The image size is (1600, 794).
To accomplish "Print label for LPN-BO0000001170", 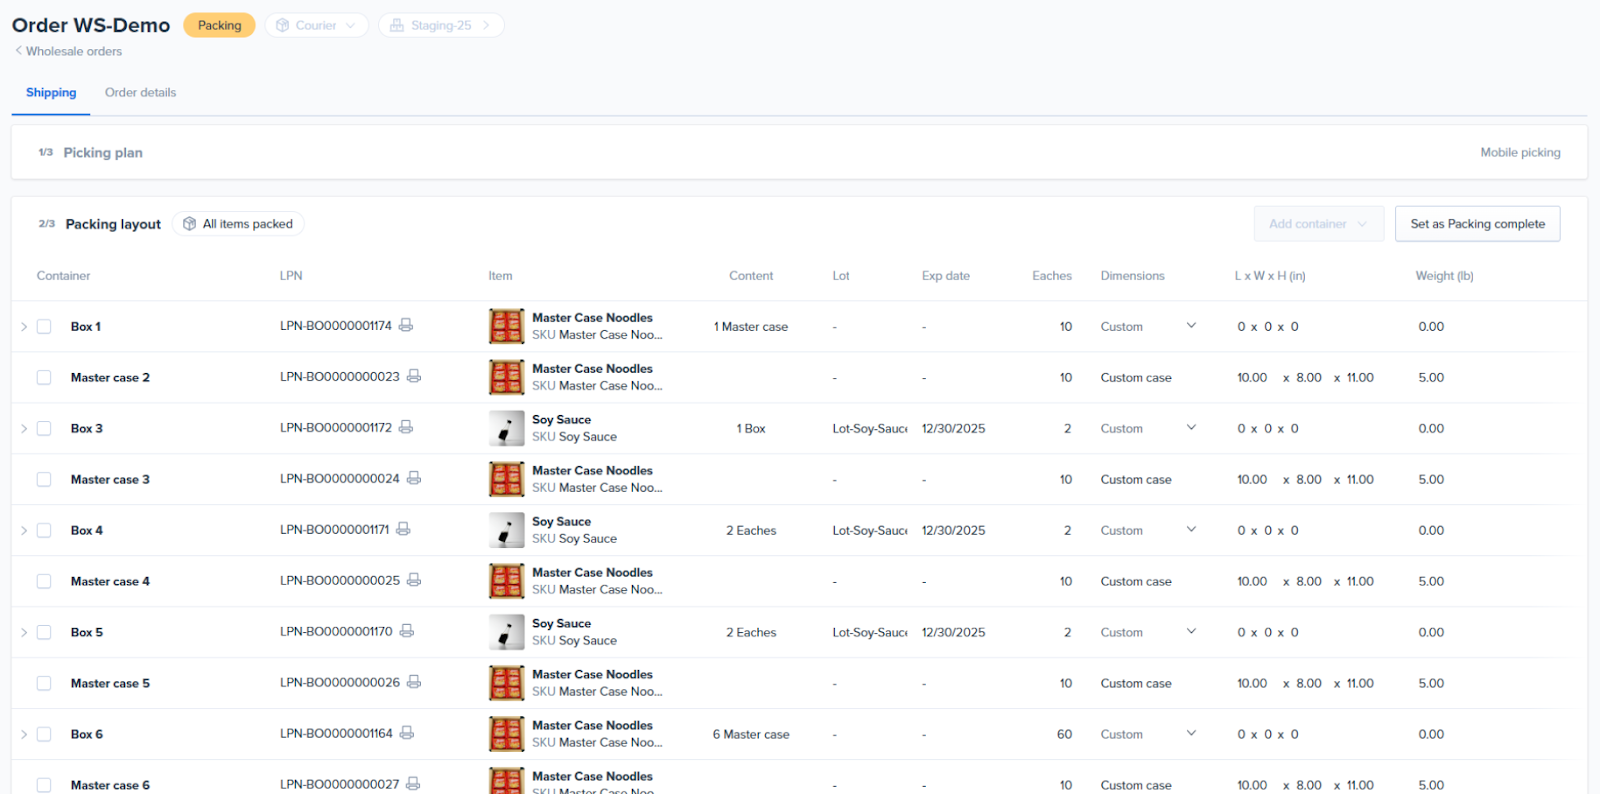I will click(407, 631).
